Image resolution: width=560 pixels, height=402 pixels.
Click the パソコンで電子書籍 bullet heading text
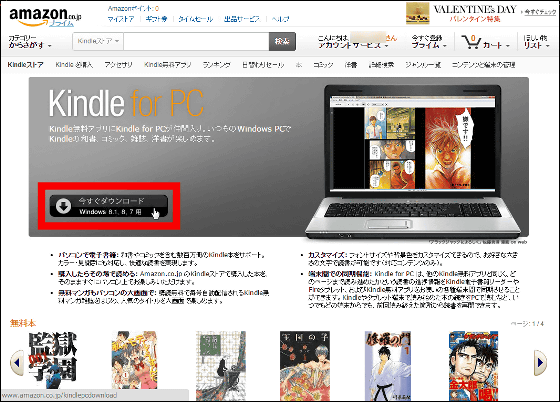[x=87, y=255]
